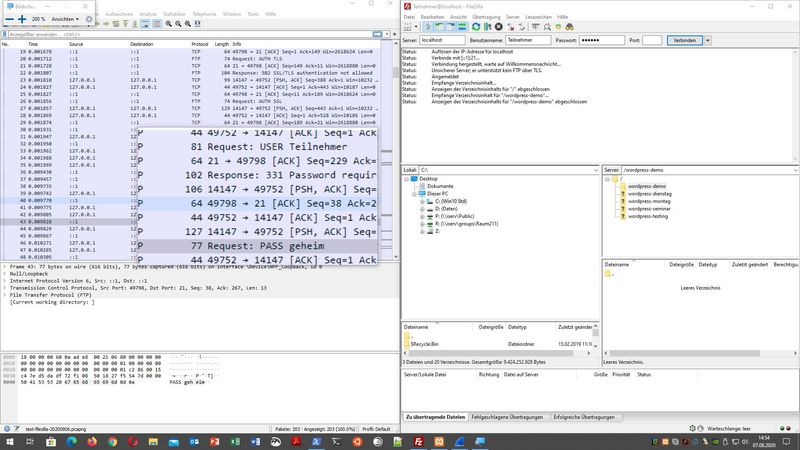Open FileZilla Site Manager icon
800x450 pixels.
tap(408, 27)
